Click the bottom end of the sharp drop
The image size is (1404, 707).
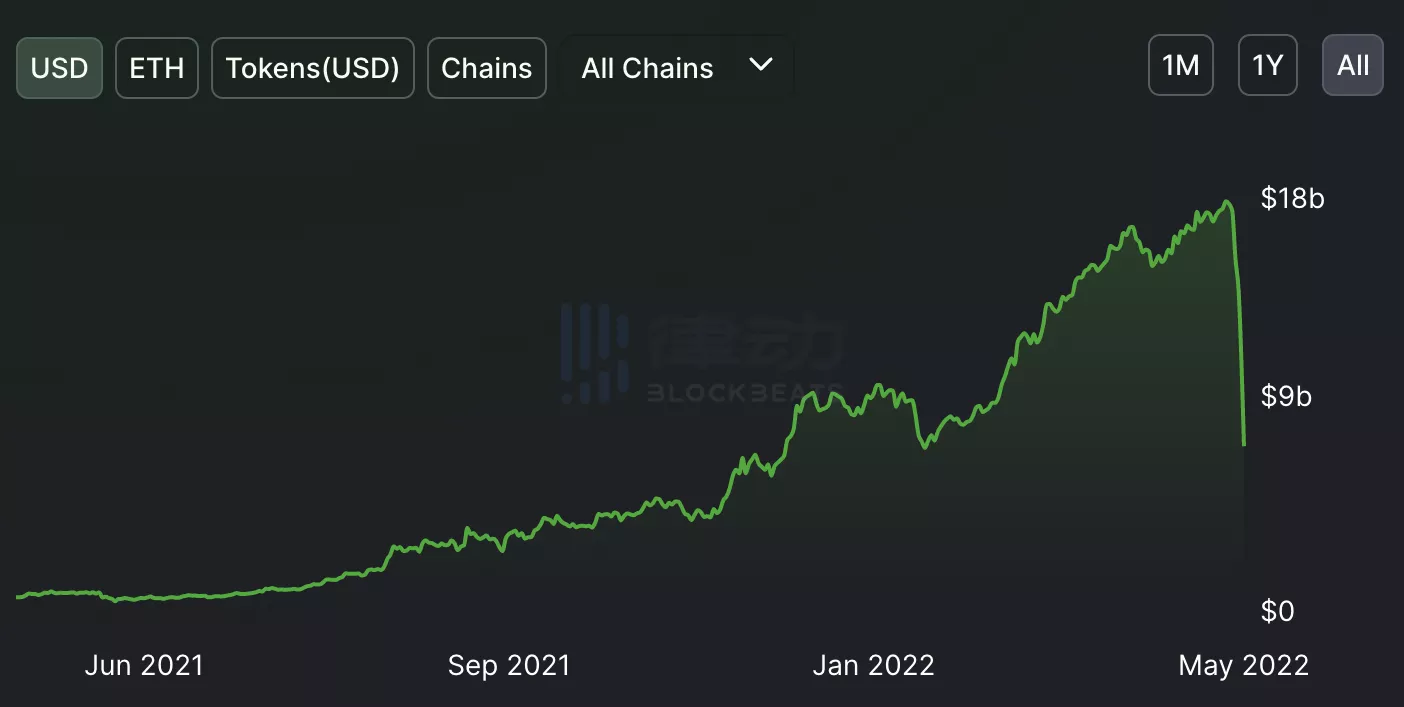pyautogui.click(x=1244, y=443)
